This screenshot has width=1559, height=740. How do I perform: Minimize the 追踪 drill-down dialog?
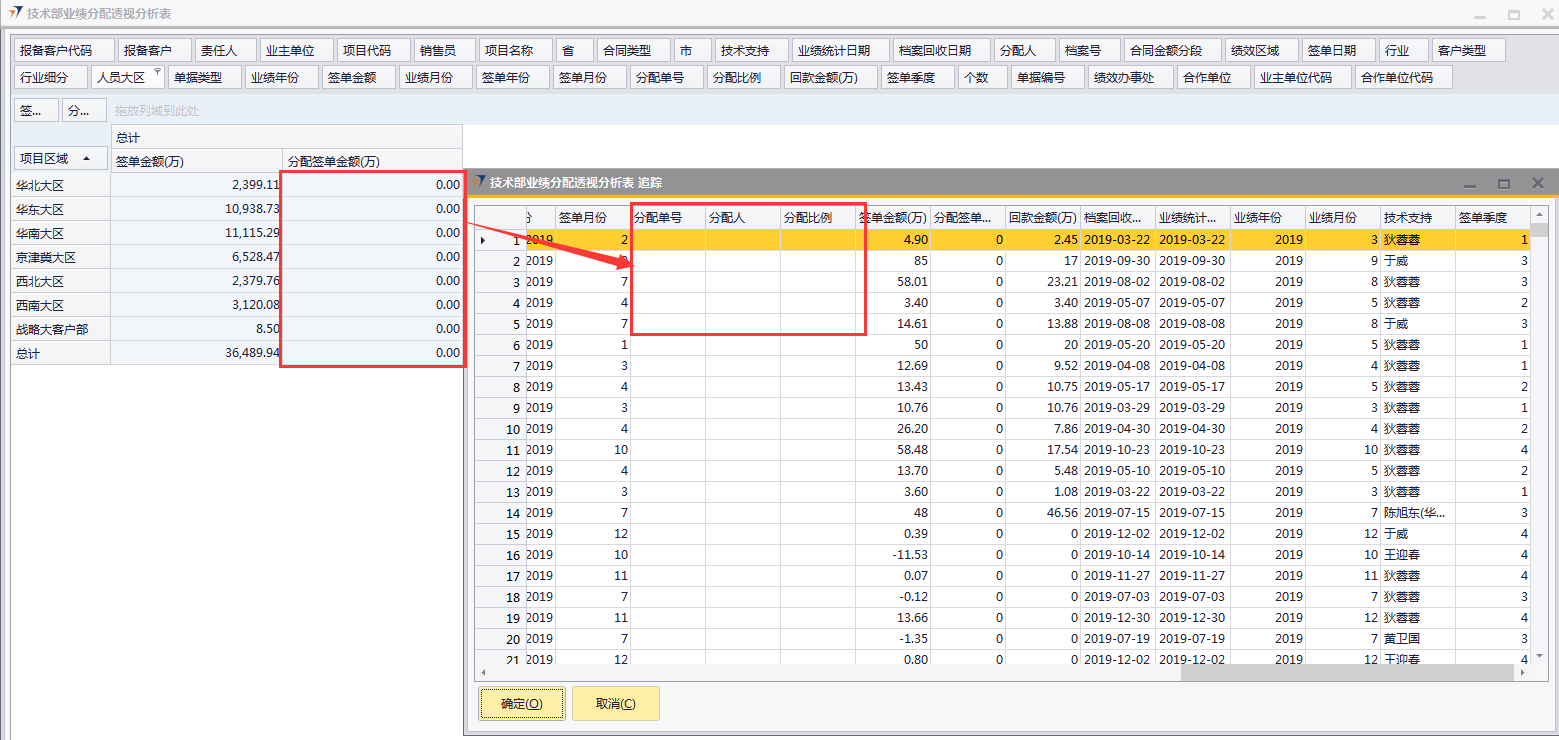1469,184
